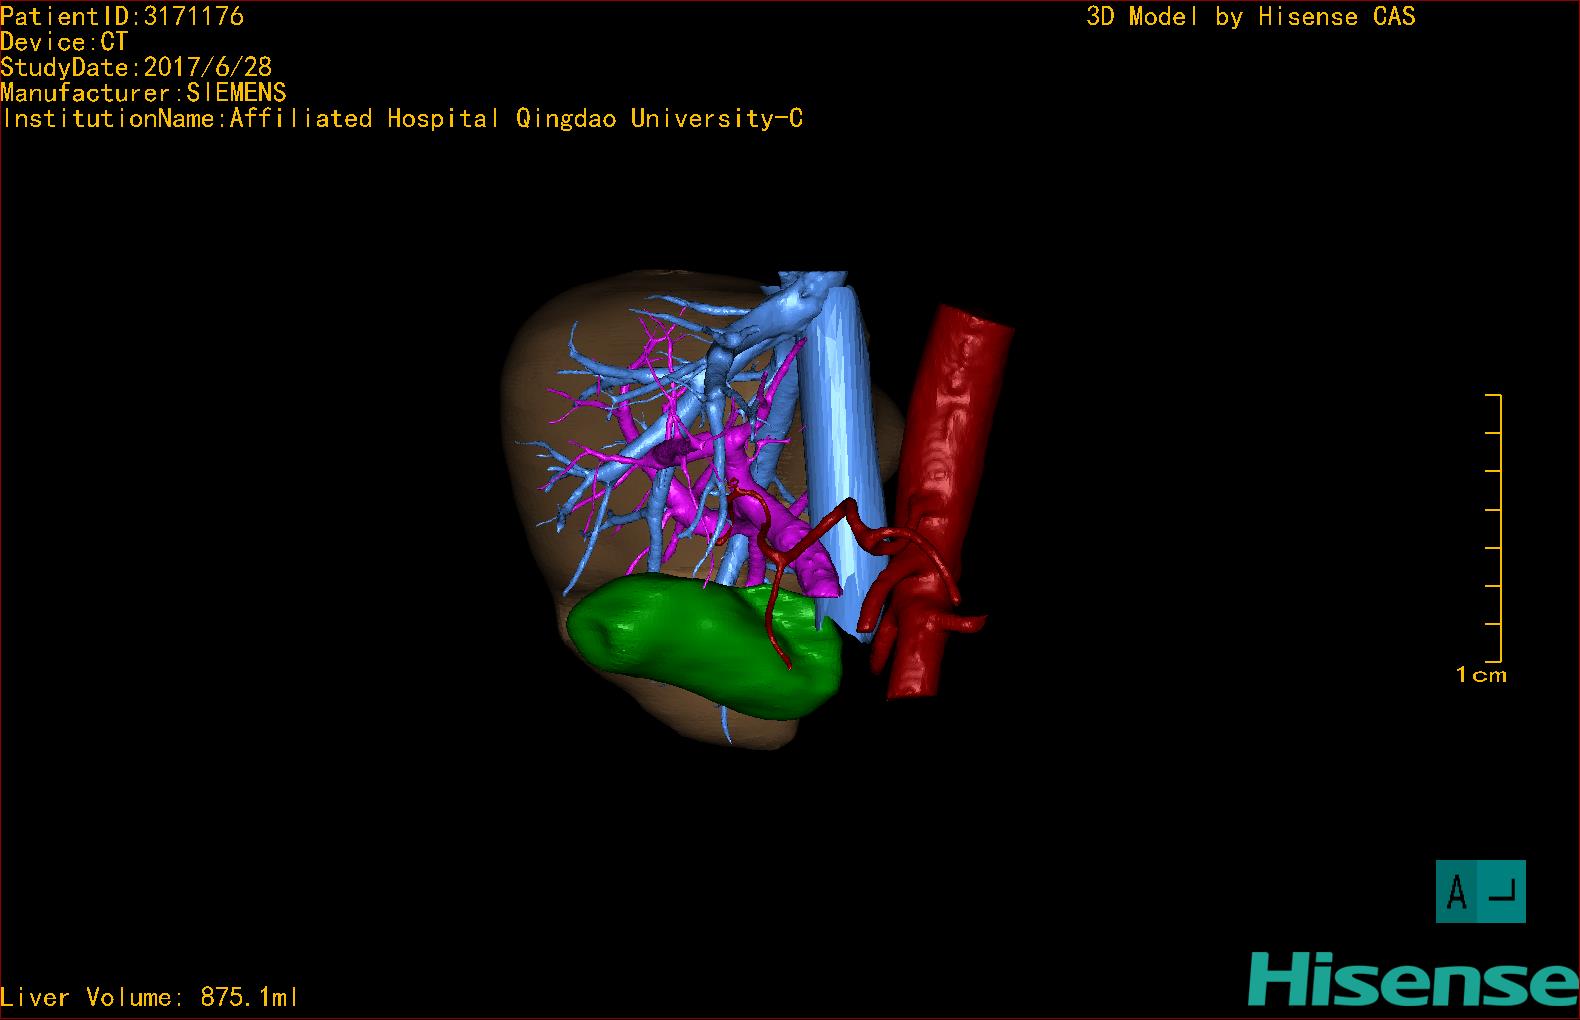This screenshot has height=1020, width=1580.
Task: Click the InstitutionName Affiliated Hospital line
Action: (x=402, y=118)
